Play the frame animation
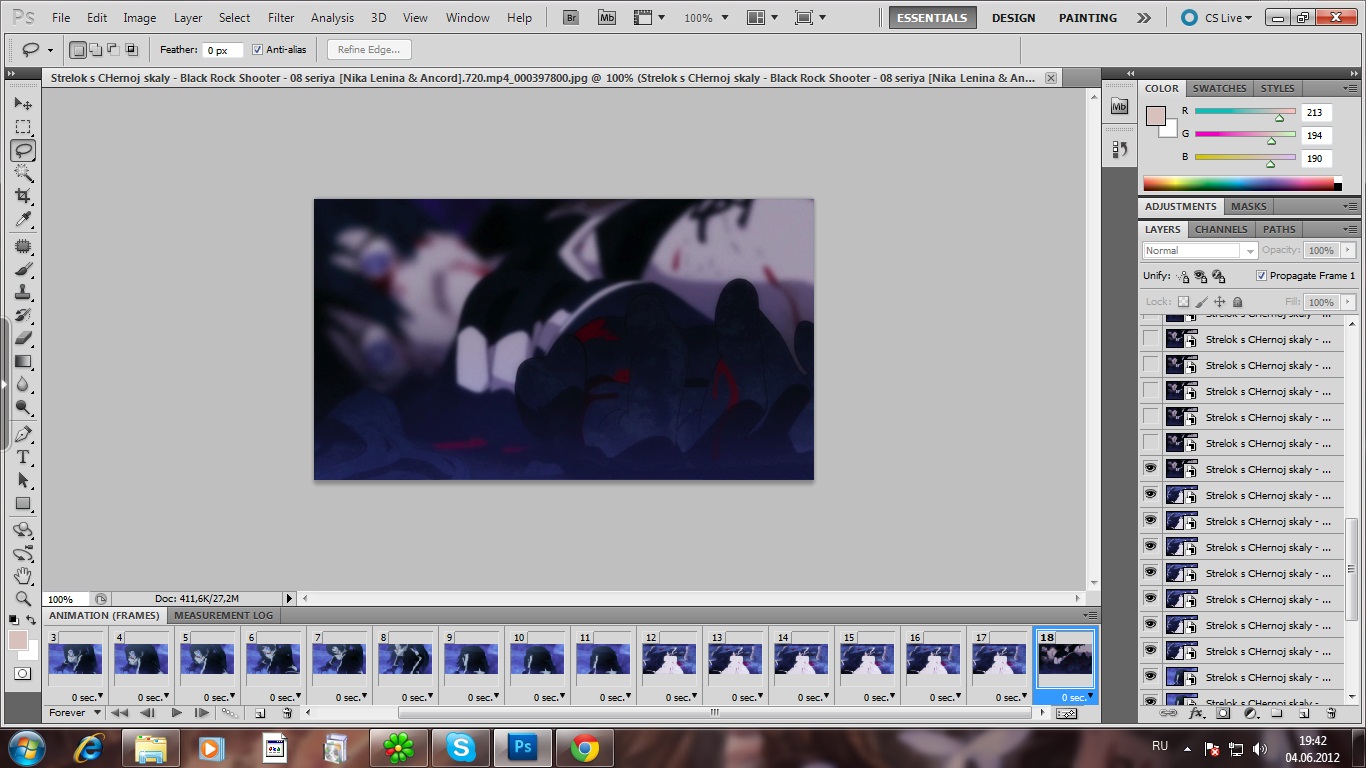The width and height of the screenshot is (1366, 768). (177, 713)
